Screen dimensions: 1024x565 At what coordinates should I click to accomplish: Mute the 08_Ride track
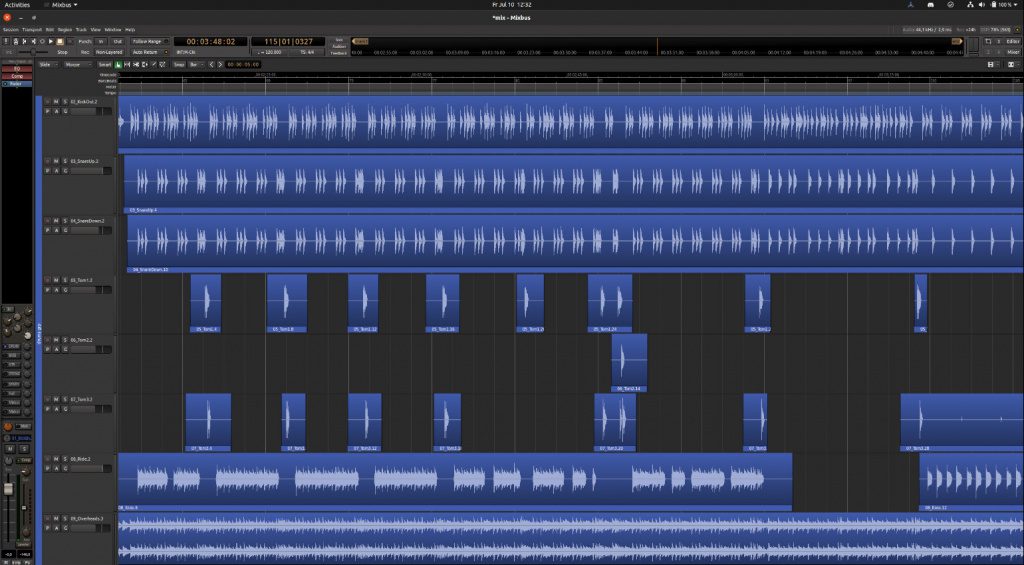coord(56,459)
